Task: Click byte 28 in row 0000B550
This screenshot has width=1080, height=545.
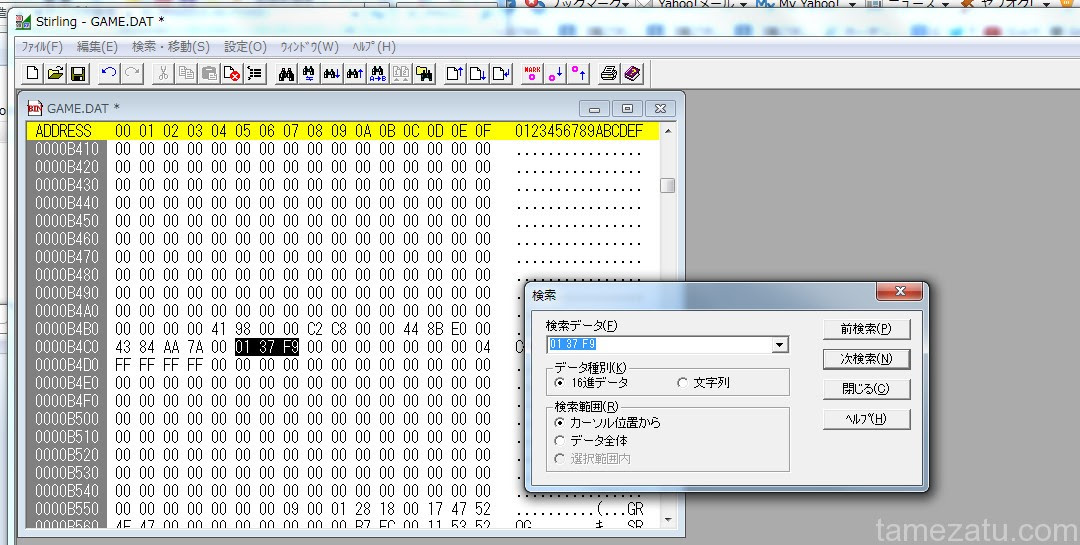Action: [363, 508]
